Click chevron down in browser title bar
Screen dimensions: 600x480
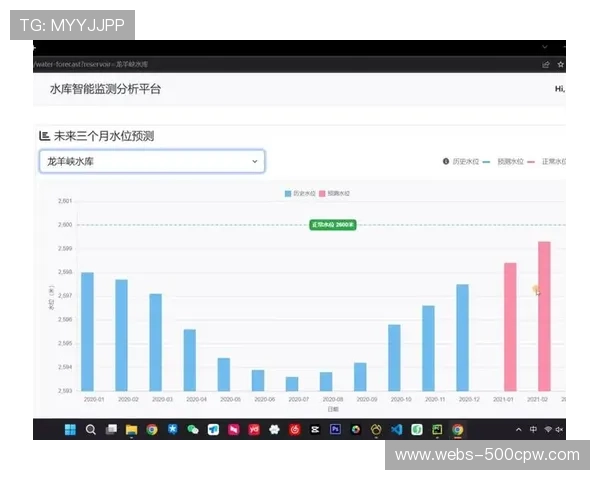tap(545, 47)
